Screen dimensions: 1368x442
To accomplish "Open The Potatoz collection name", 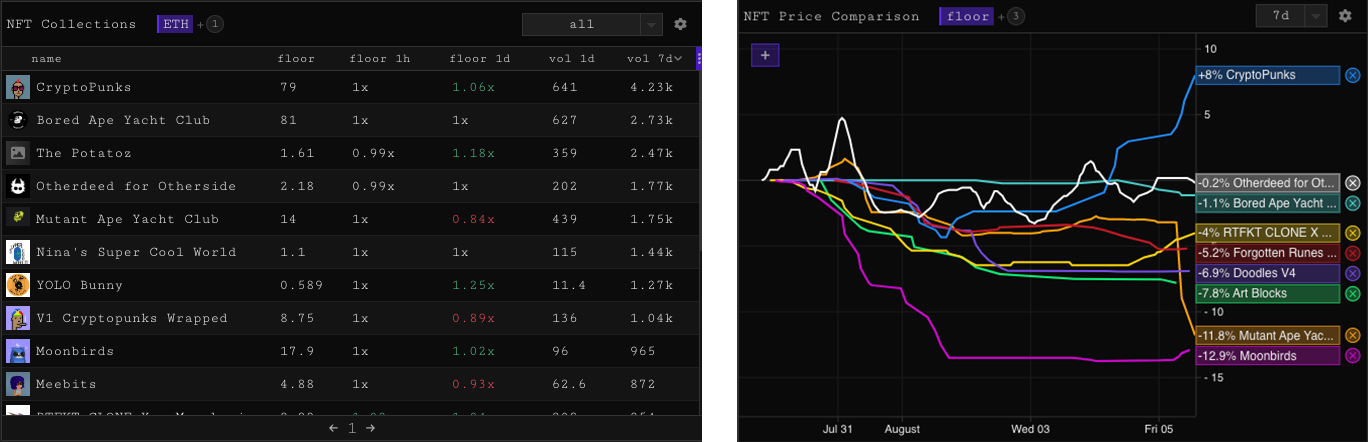I will pyautogui.click(x=84, y=154).
